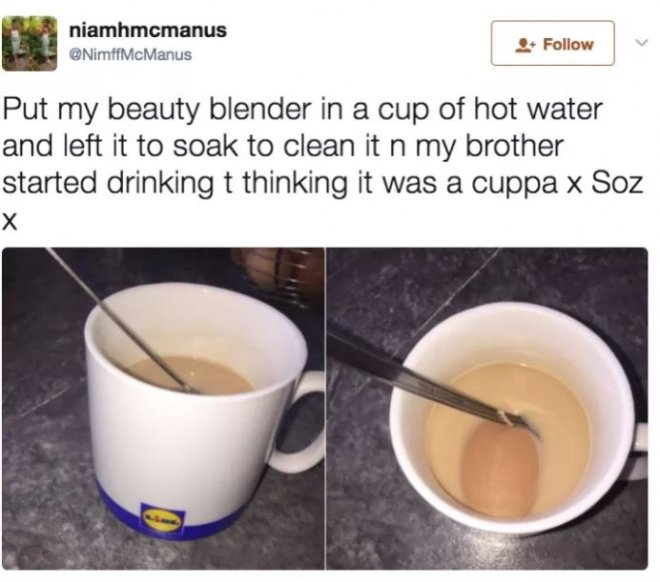Viewport: 660px width, 582px height.
Task: Click the yellow Lidl logo on mug
Action: point(163,517)
